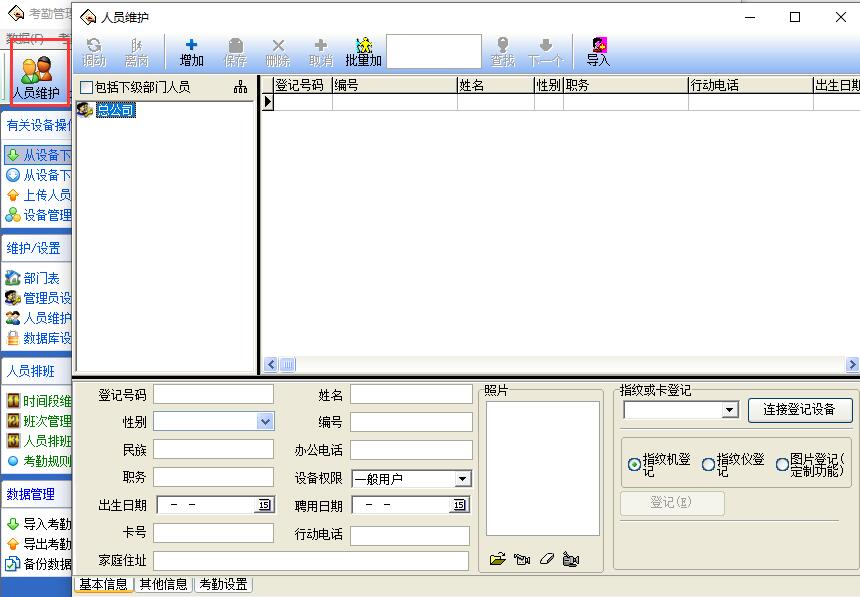The width and height of the screenshot is (860, 597).
Task: Click the eraser icon to clear photo
Action: (546, 559)
